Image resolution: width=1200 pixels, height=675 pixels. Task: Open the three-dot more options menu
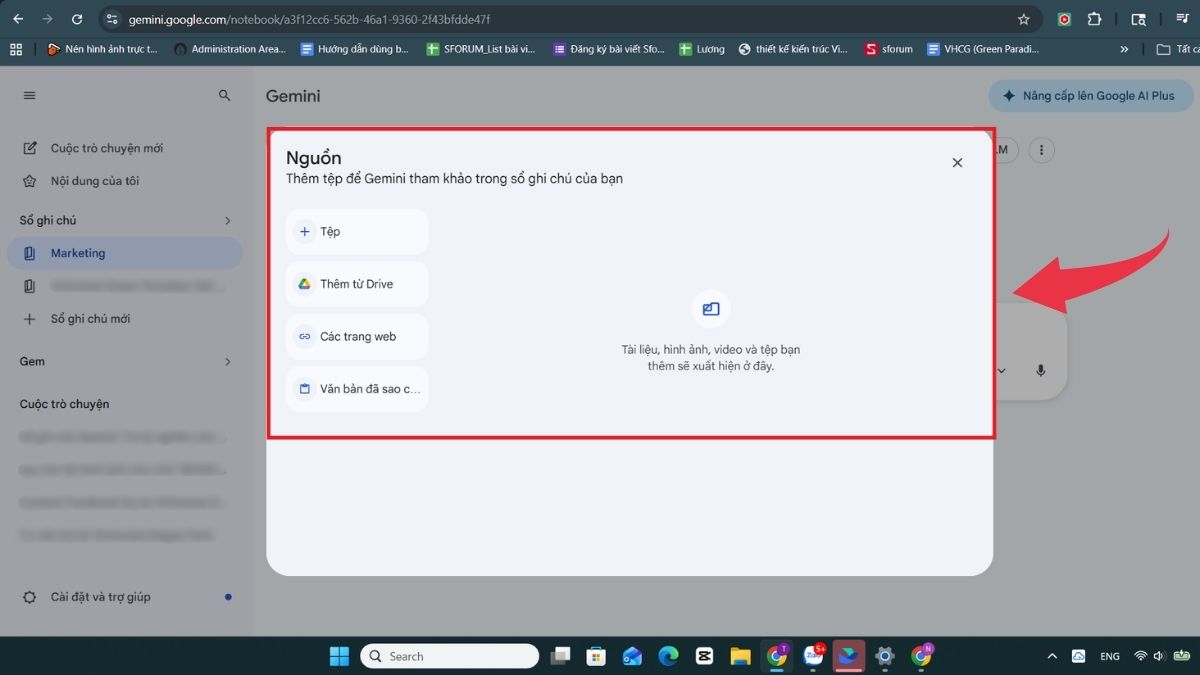point(1042,150)
